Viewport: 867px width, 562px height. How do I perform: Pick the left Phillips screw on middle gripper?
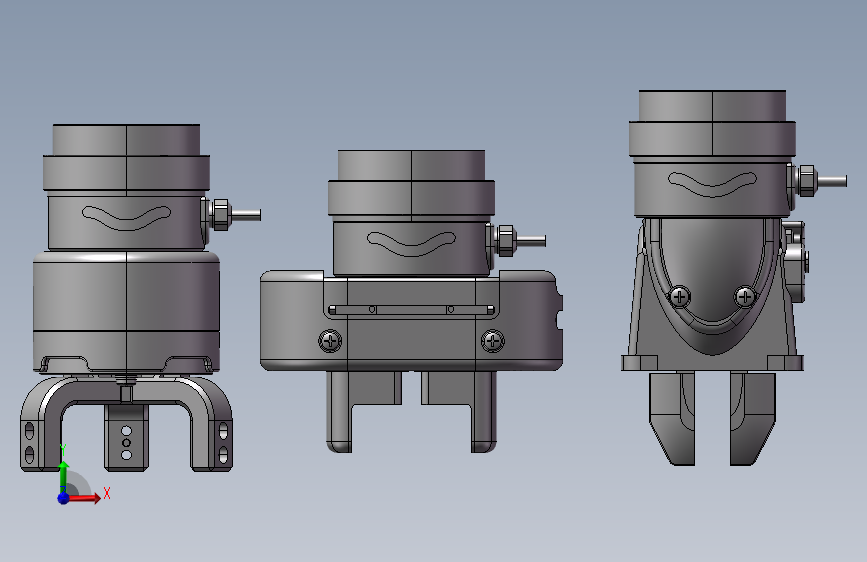coord(331,341)
